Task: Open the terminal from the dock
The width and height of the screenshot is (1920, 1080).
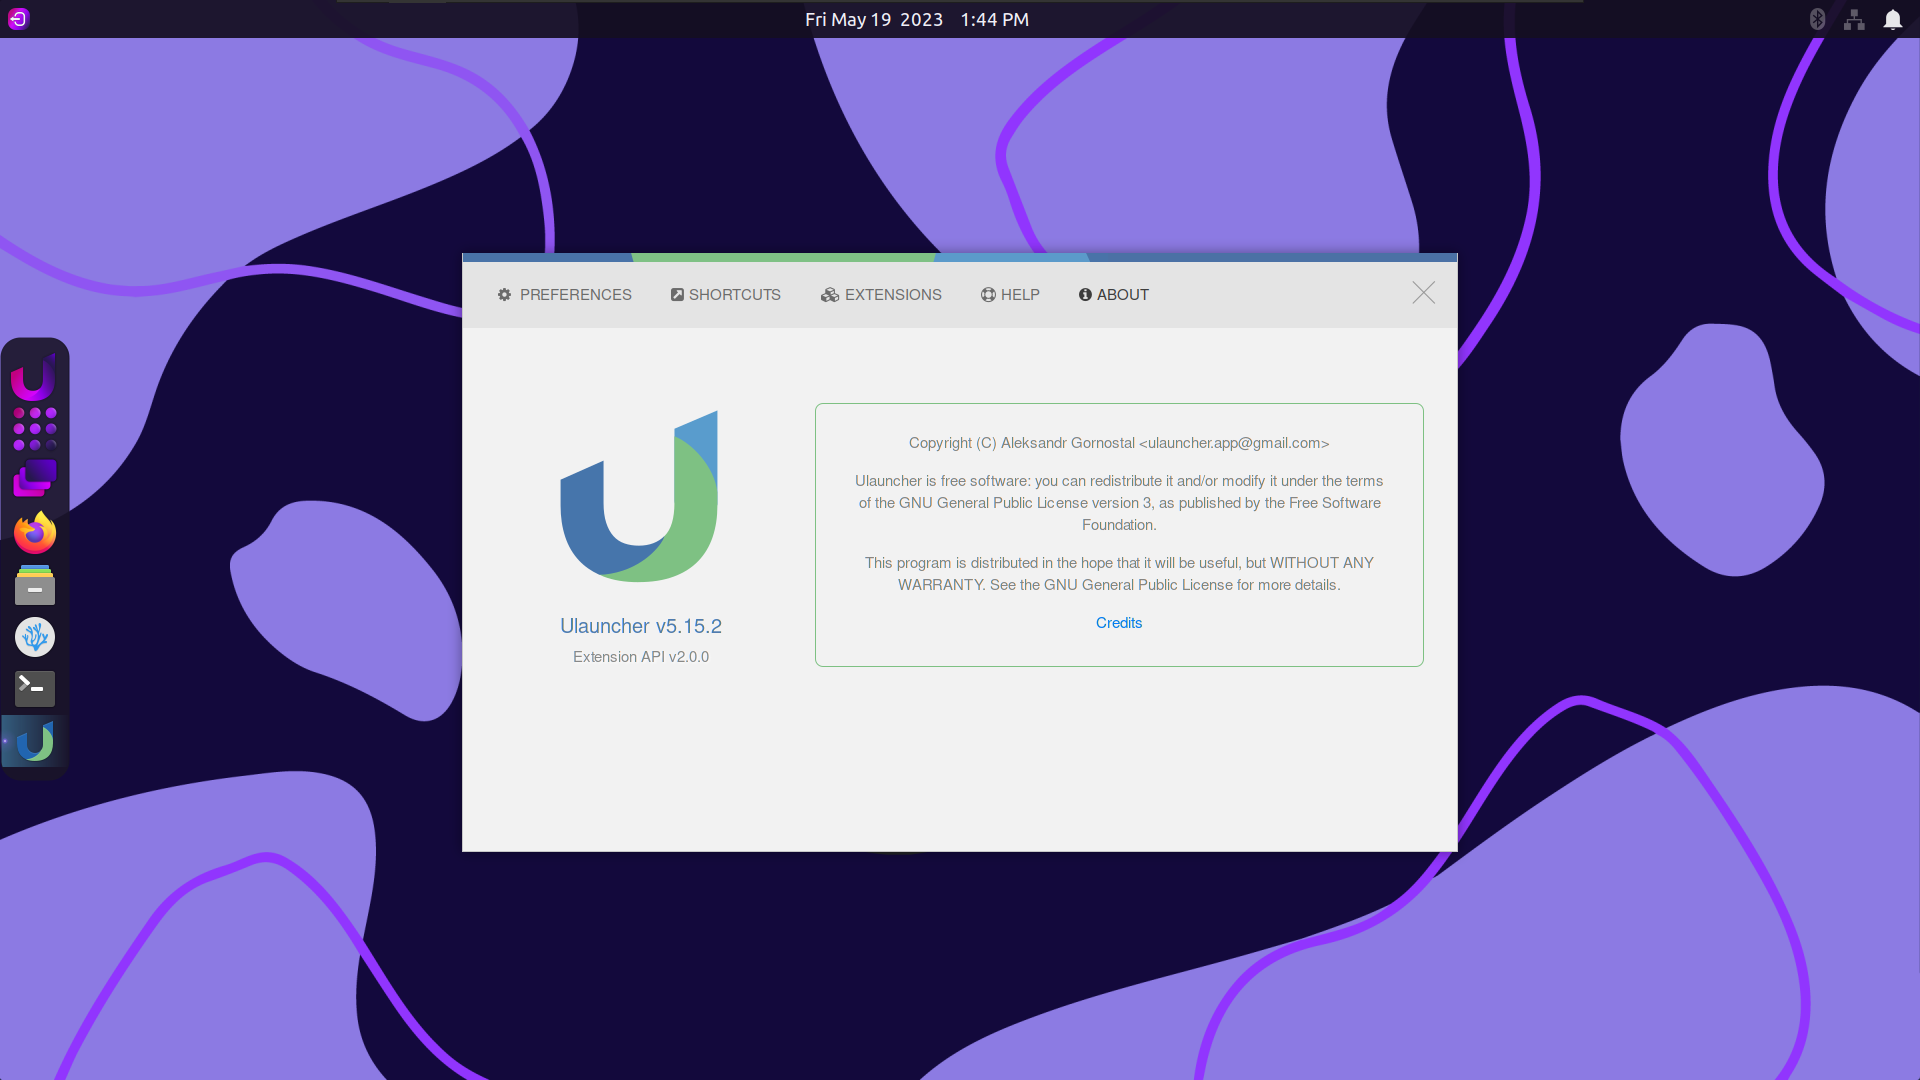Action: pos(34,689)
